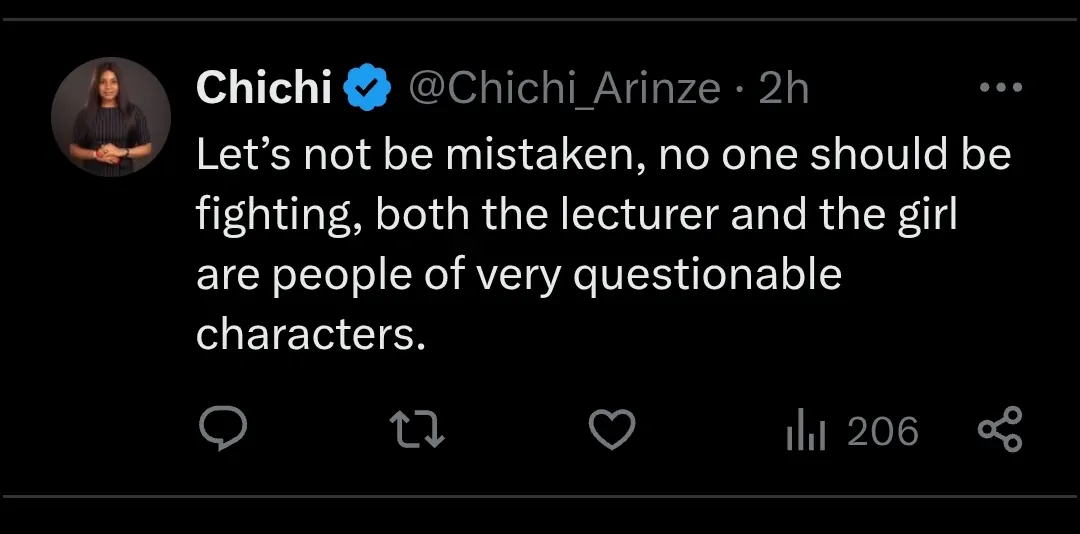Click the "2h" timestamp

pos(783,90)
